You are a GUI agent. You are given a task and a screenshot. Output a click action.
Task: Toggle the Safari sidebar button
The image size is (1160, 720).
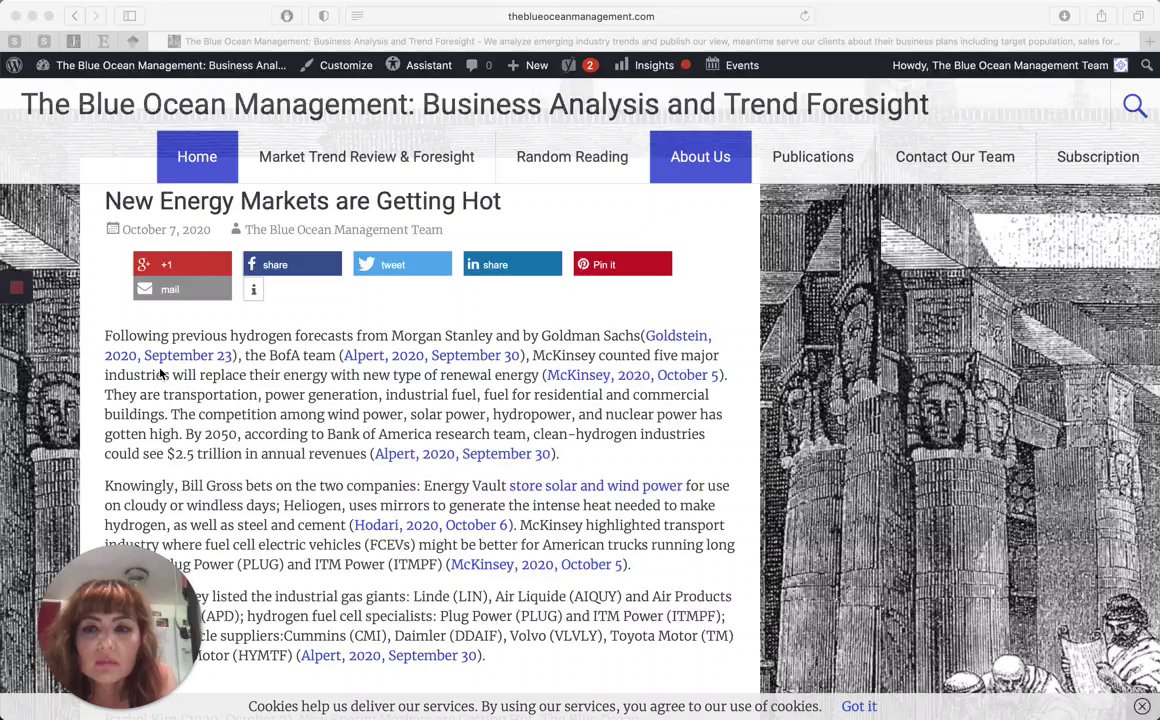(129, 16)
